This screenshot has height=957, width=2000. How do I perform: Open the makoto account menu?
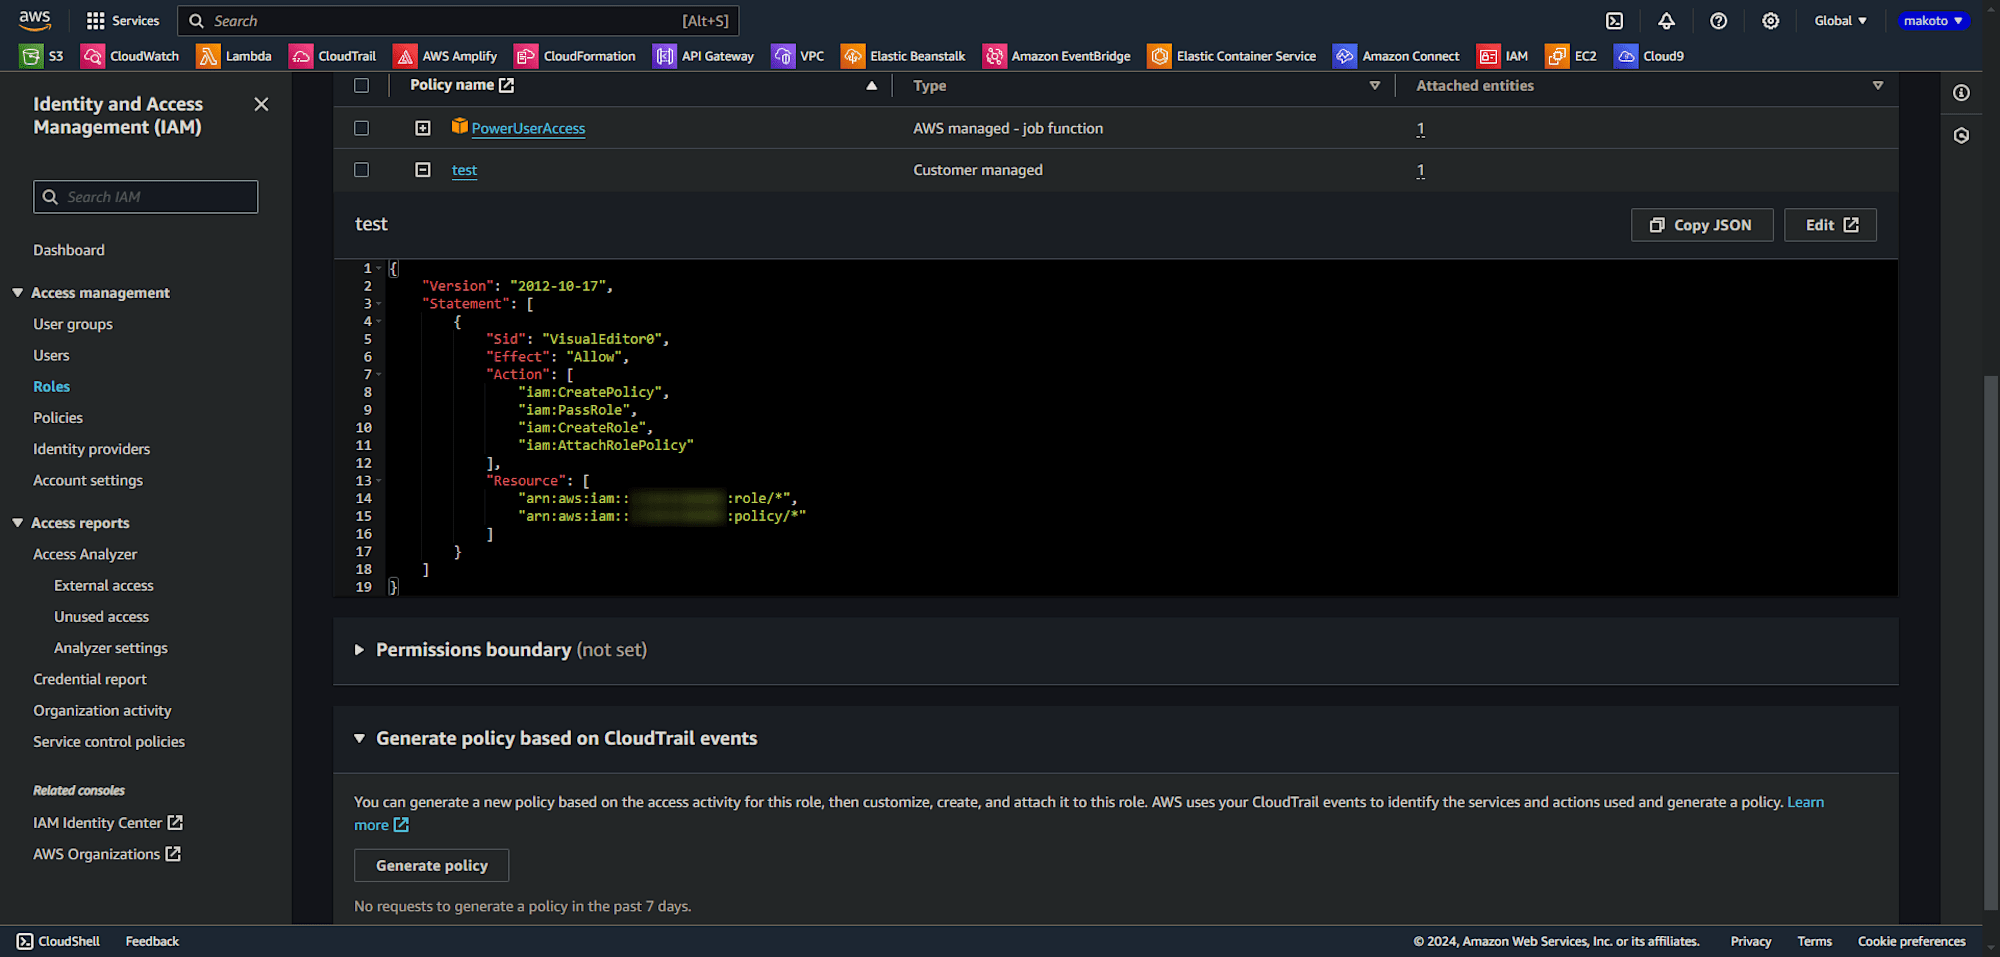[x=1933, y=20]
